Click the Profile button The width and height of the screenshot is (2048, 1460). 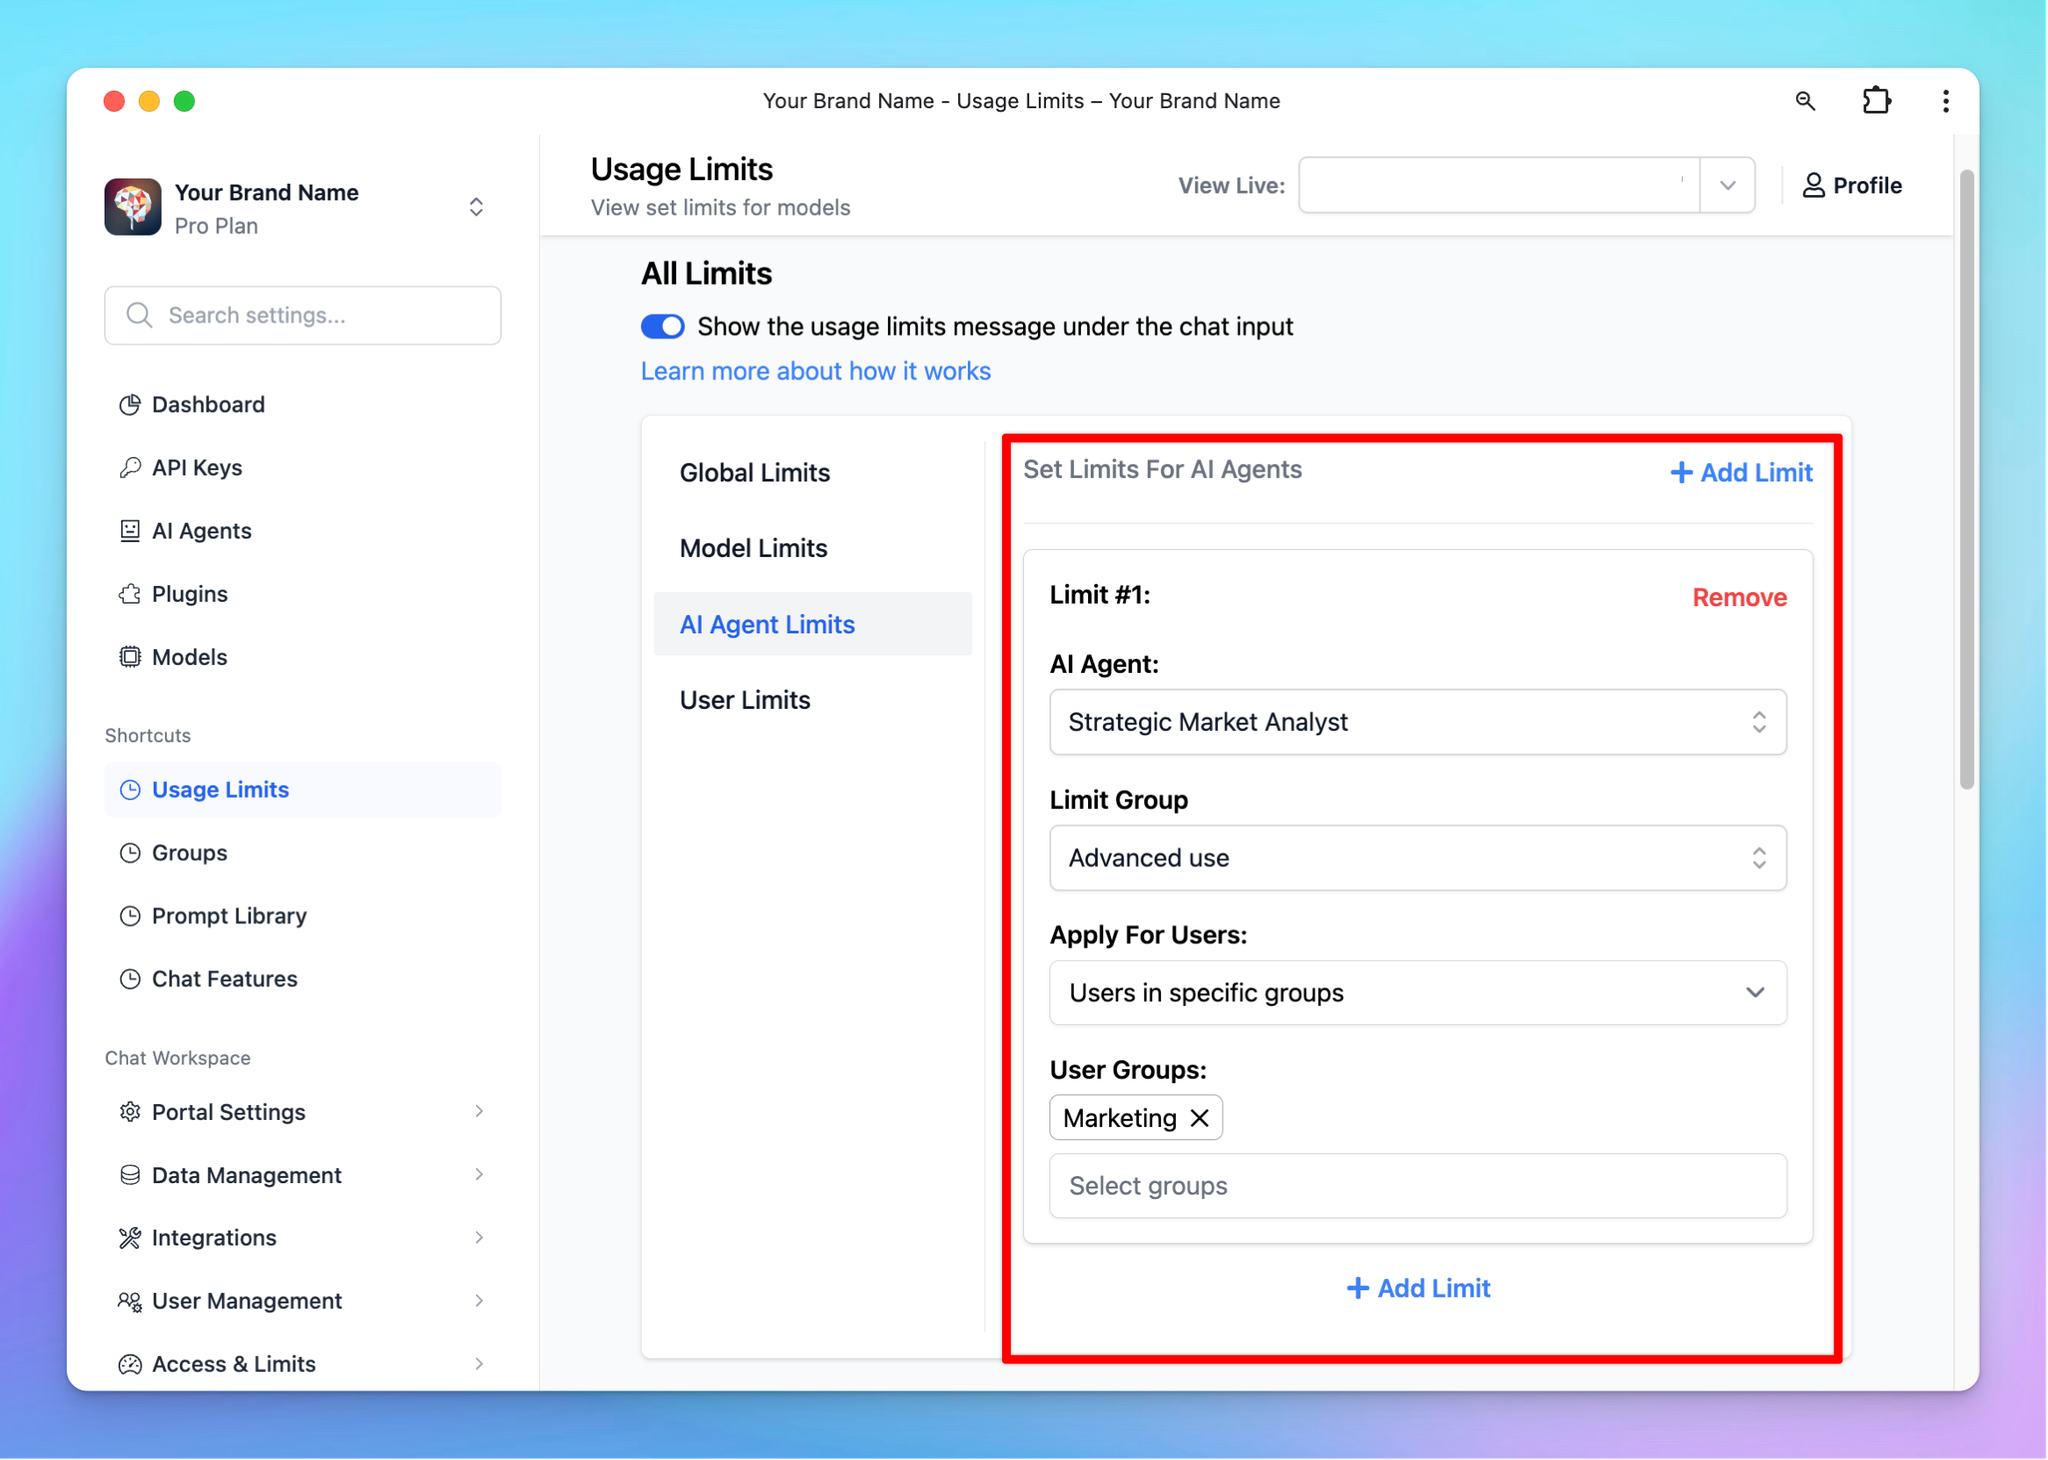(1852, 186)
